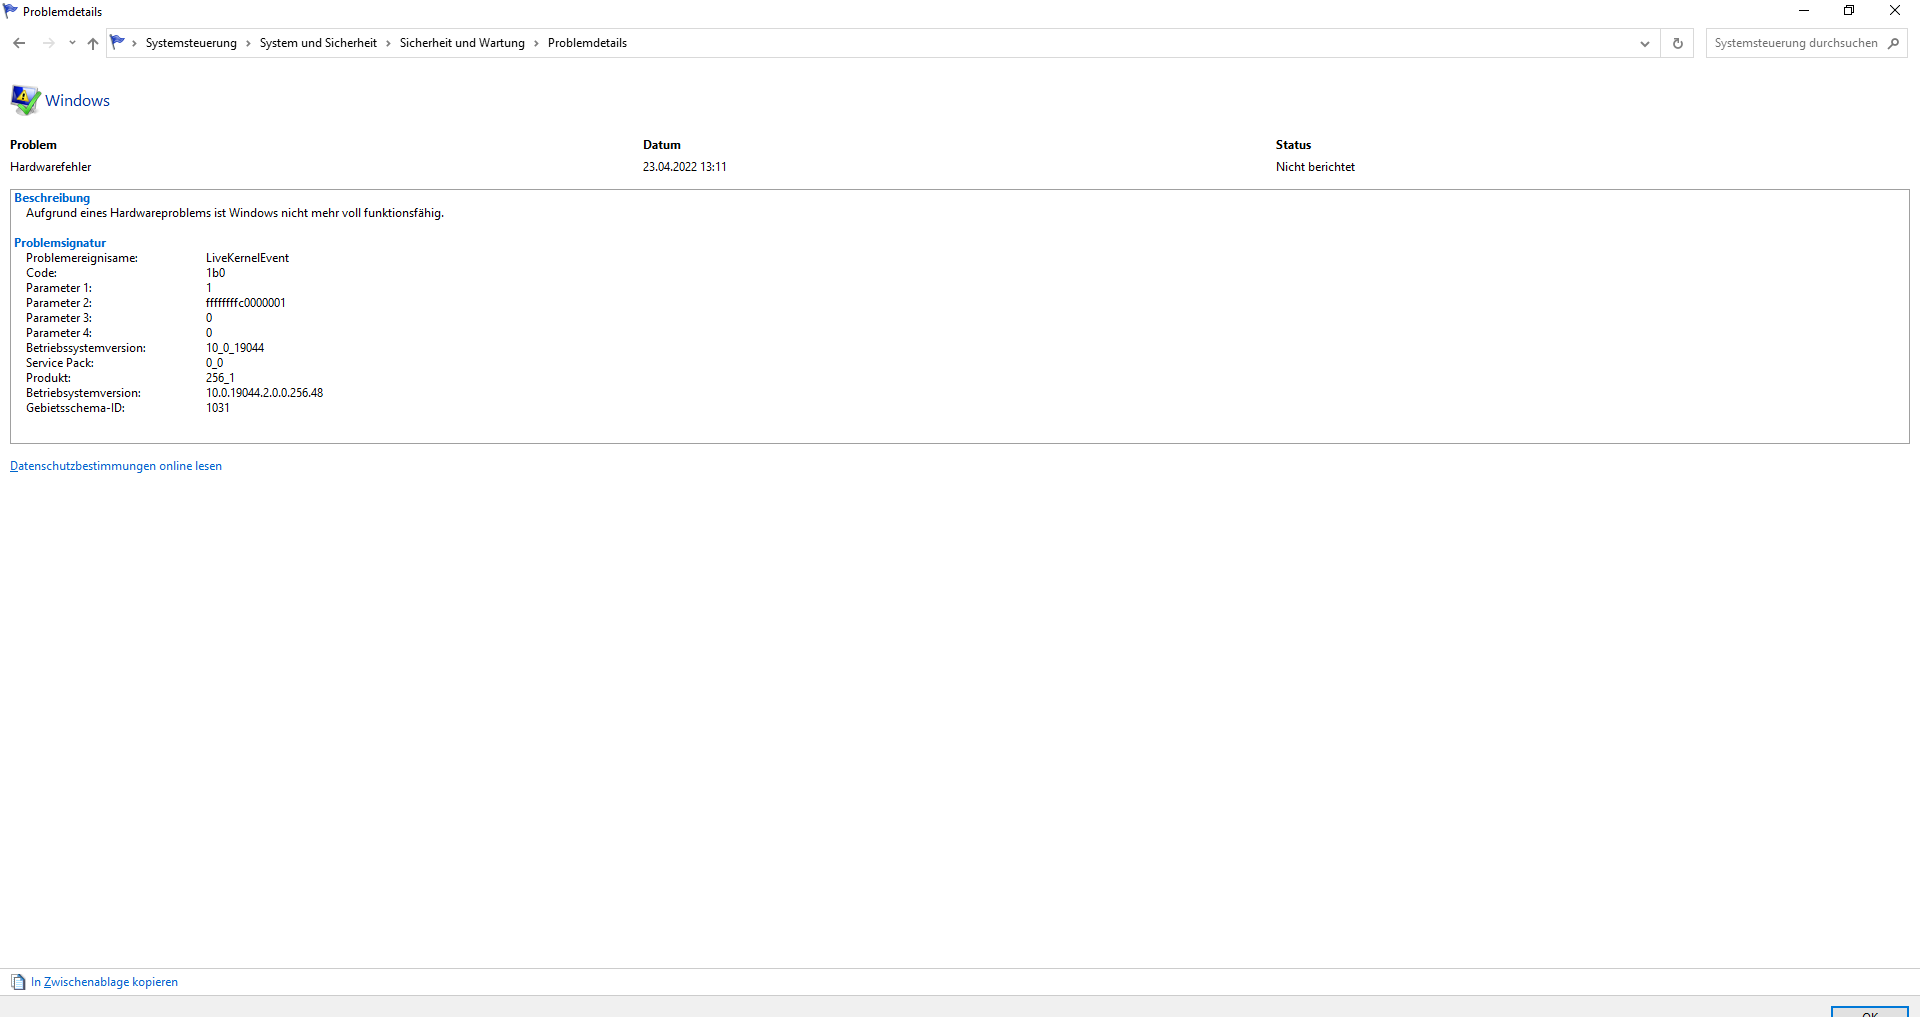Click the Windows problem report icon
Image resolution: width=1920 pixels, height=1017 pixels.
[x=25, y=100]
